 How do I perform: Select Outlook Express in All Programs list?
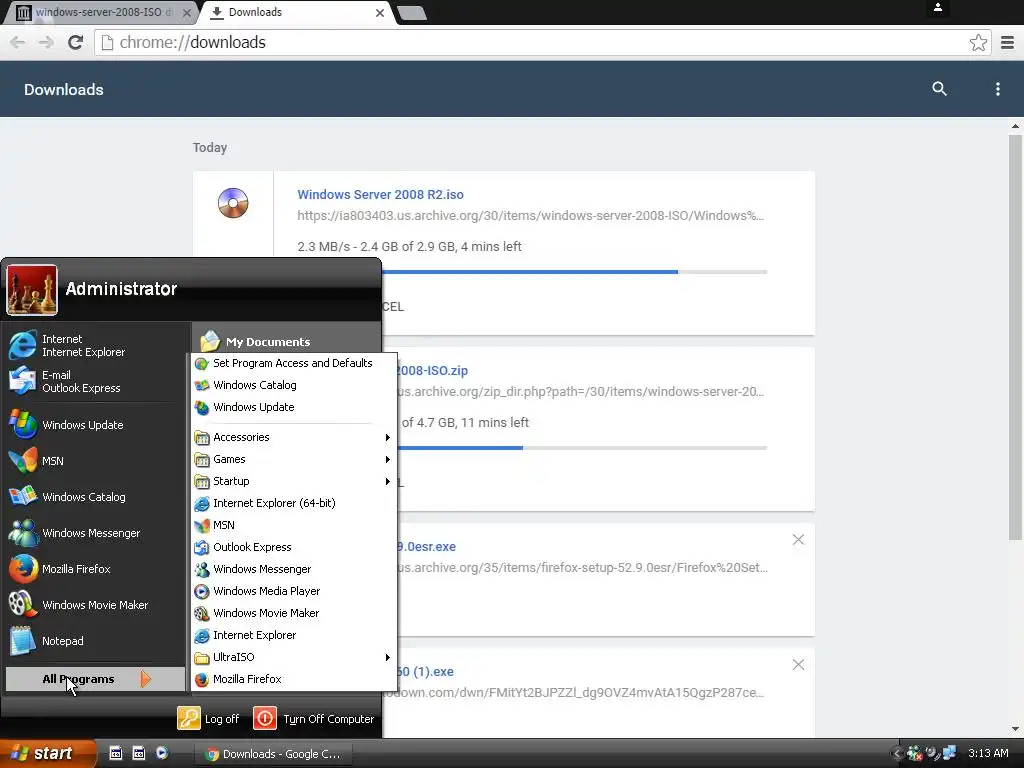tap(294, 547)
